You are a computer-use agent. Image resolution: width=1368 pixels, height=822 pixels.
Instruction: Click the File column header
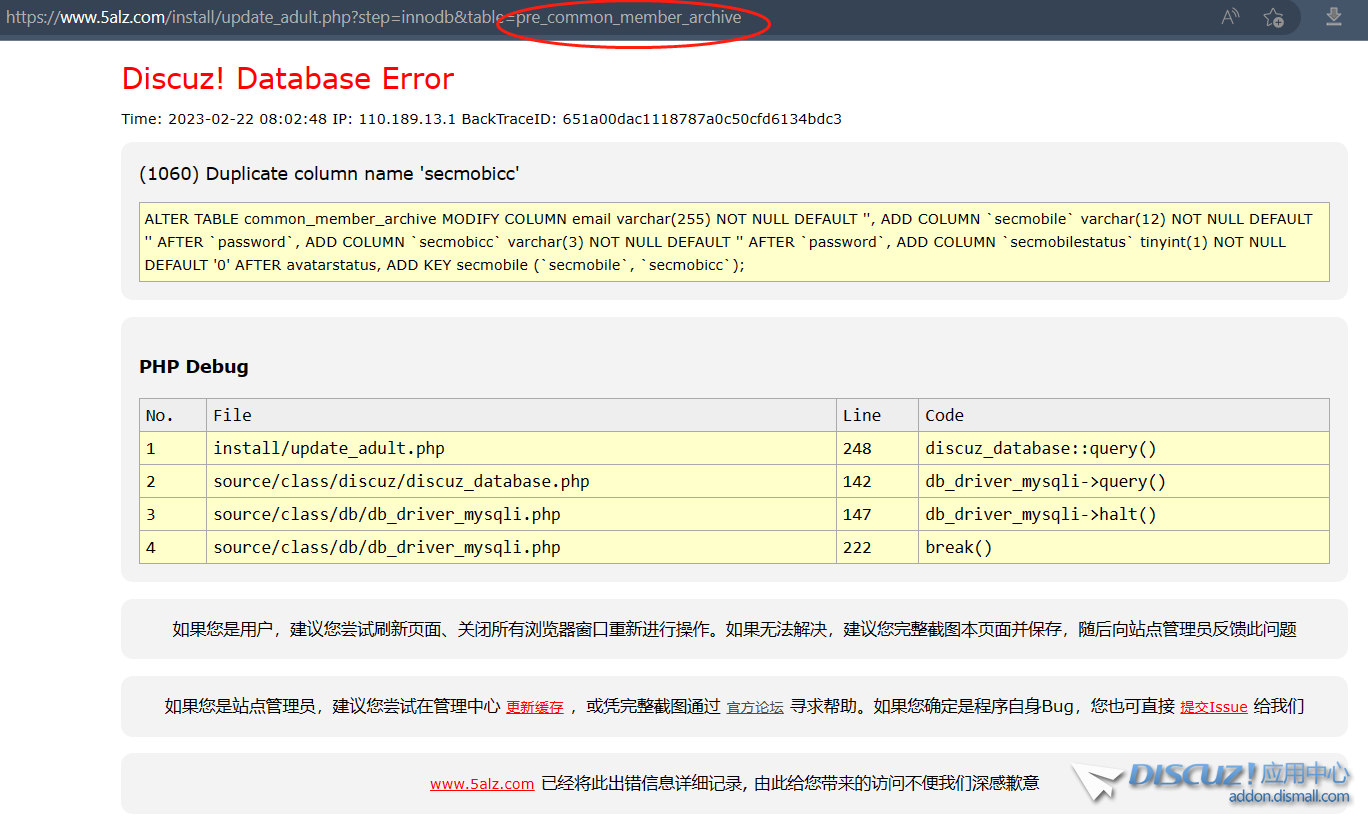click(232, 415)
